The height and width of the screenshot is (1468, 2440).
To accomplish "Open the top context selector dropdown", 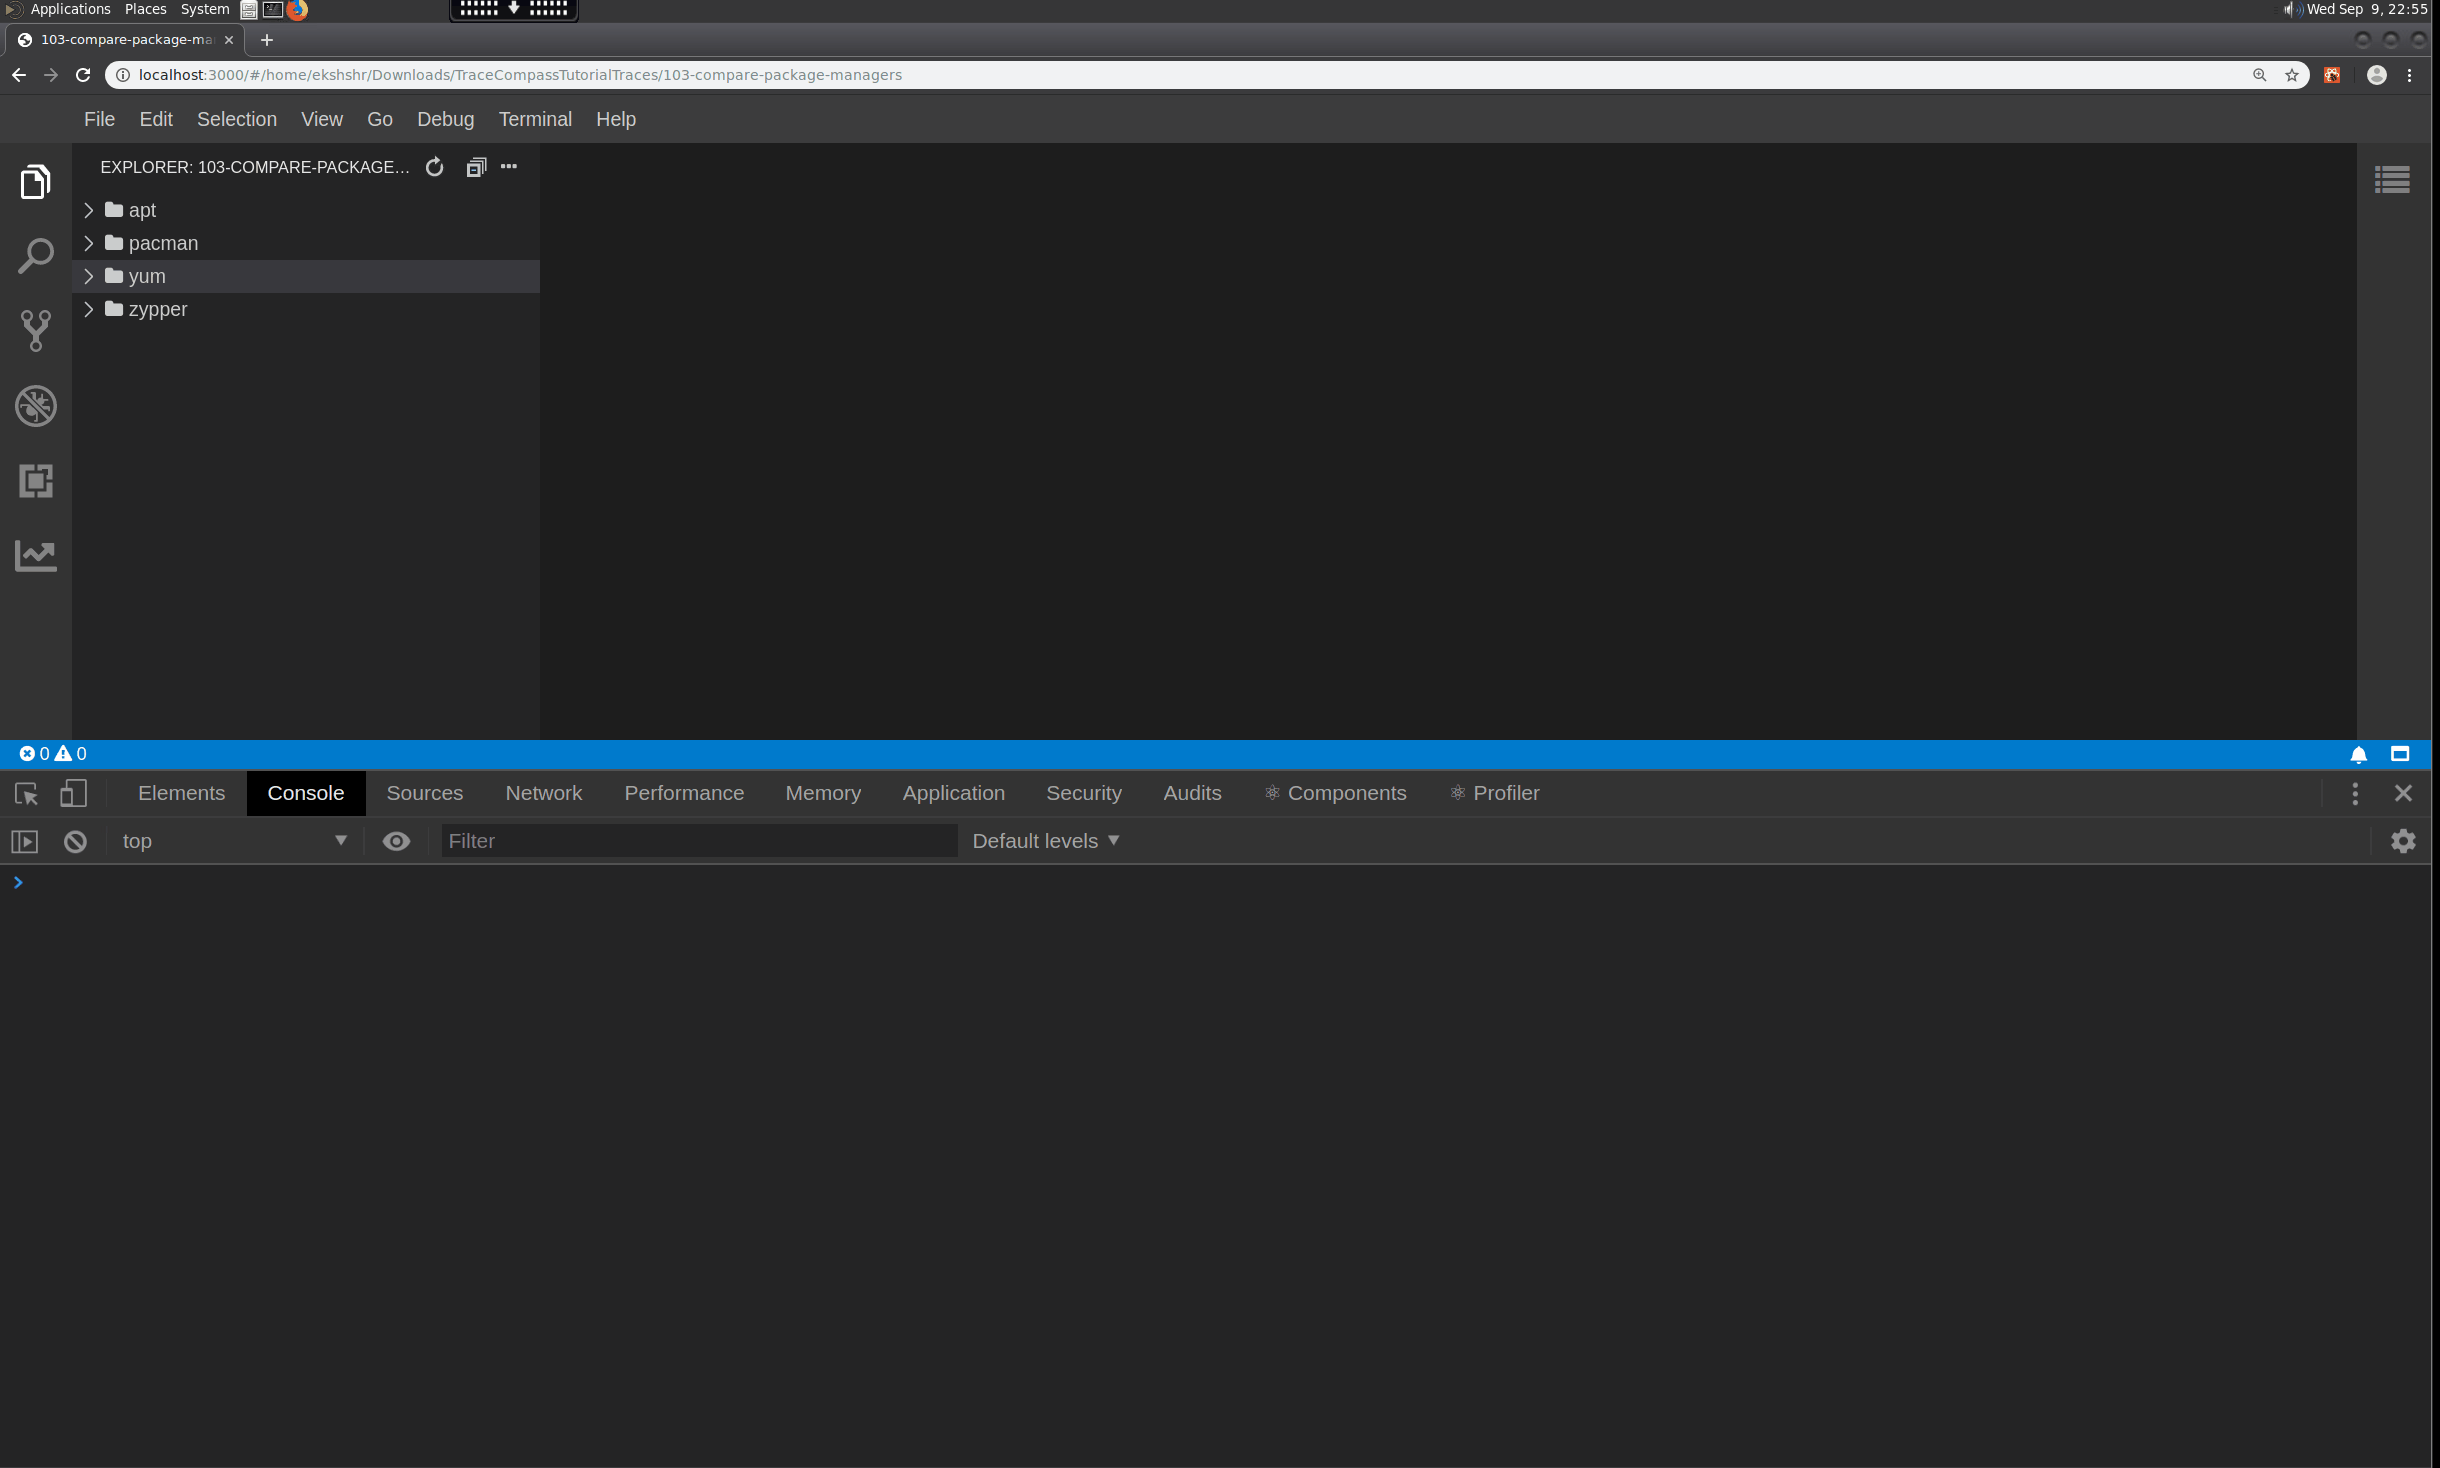I will point(234,841).
